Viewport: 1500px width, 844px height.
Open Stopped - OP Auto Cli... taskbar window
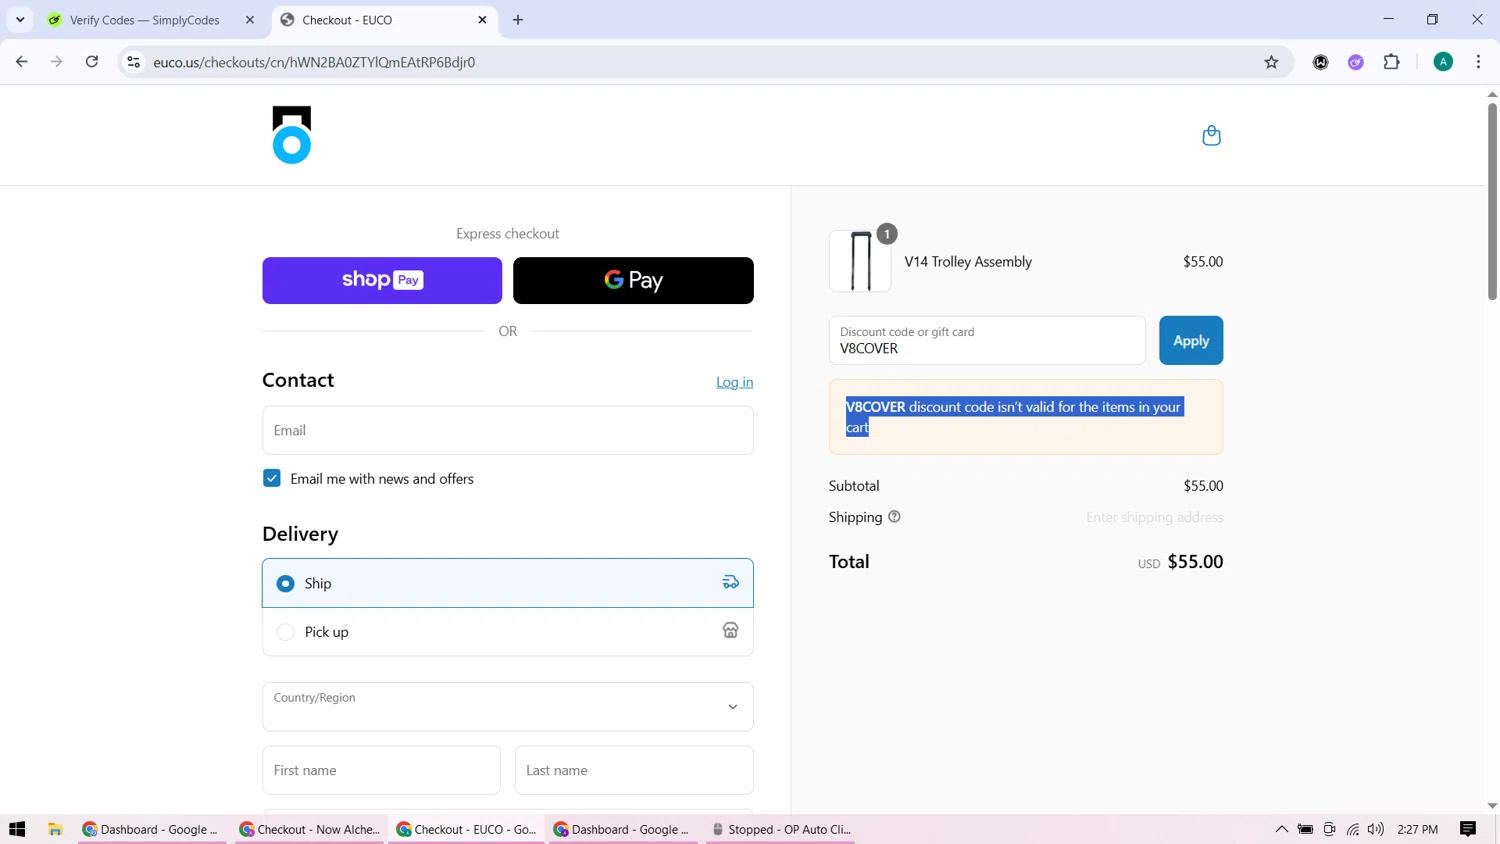coord(782,829)
